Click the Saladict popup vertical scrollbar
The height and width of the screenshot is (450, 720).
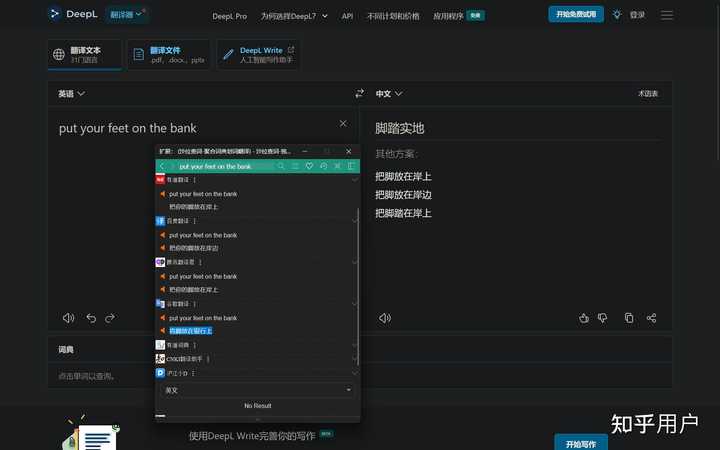(358, 287)
